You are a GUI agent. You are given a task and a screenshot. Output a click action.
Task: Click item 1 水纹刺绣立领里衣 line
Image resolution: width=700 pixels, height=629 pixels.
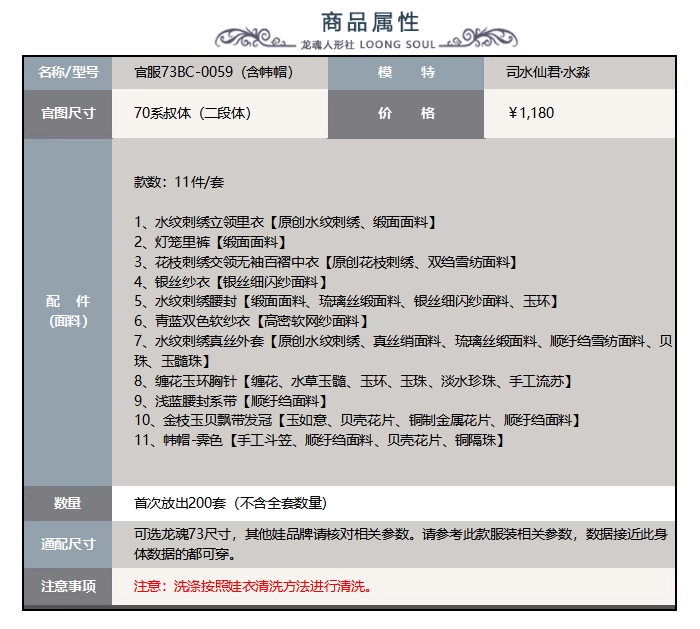(285, 222)
